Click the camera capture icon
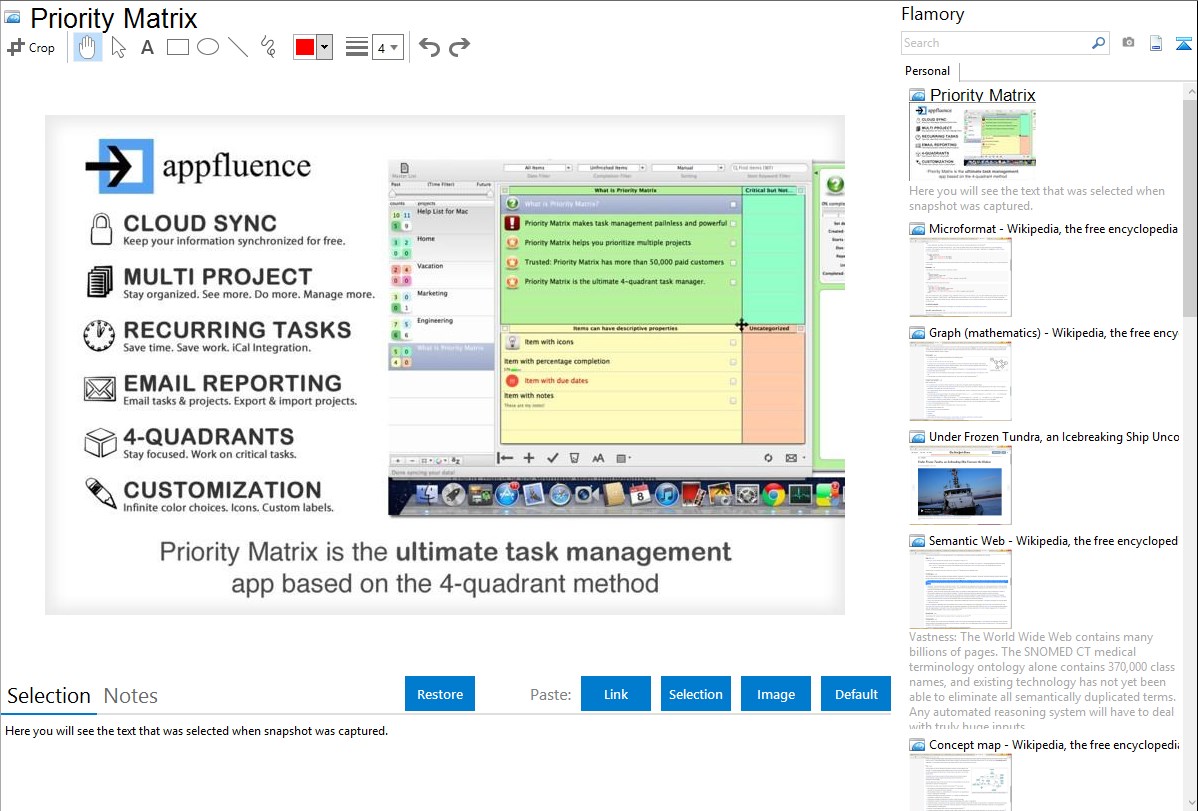 click(x=1128, y=43)
